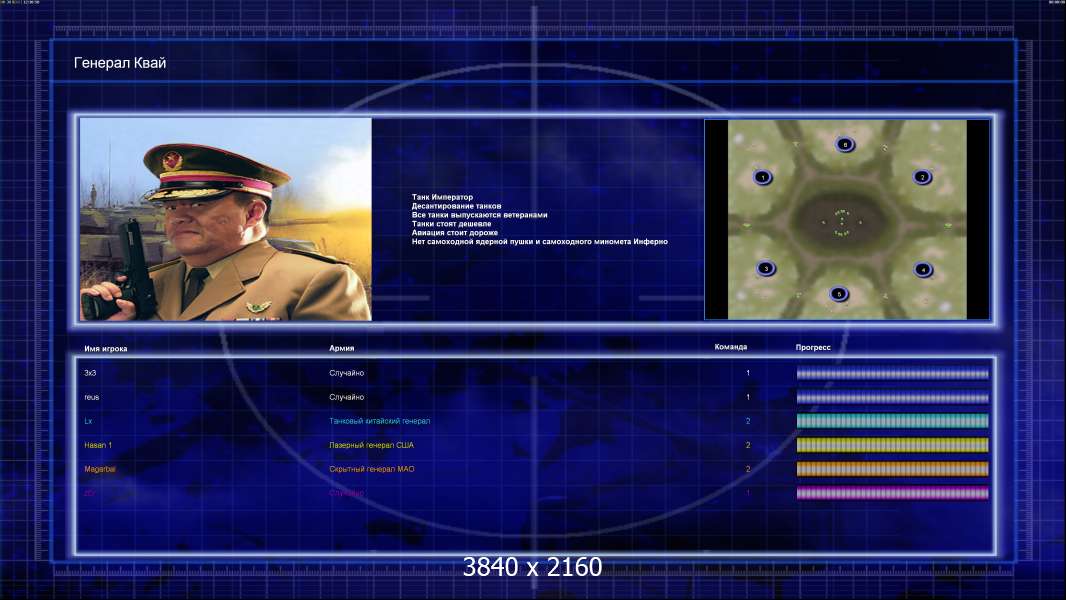1066x600 pixels.
Task: Select player name '3x3'
Action: 90,373
